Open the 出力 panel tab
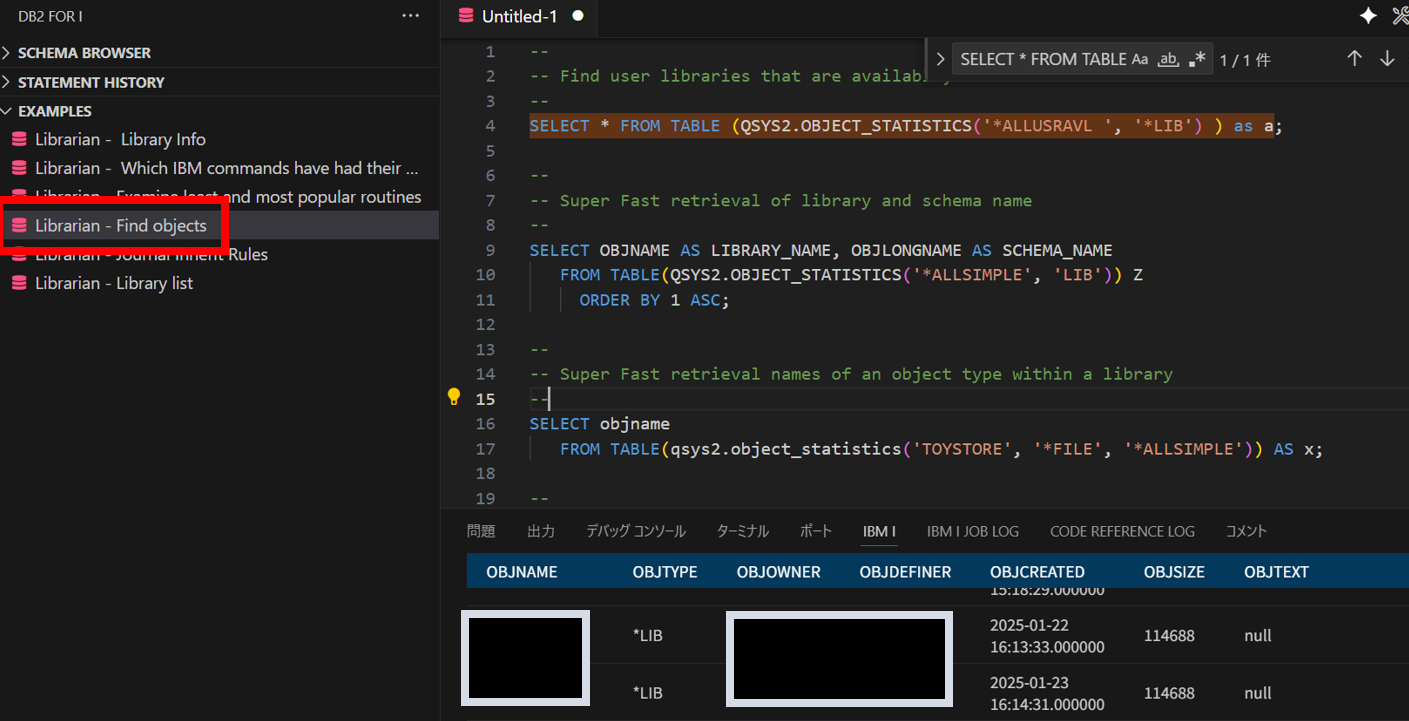Image resolution: width=1409 pixels, height=721 pixels. [541, 531]
